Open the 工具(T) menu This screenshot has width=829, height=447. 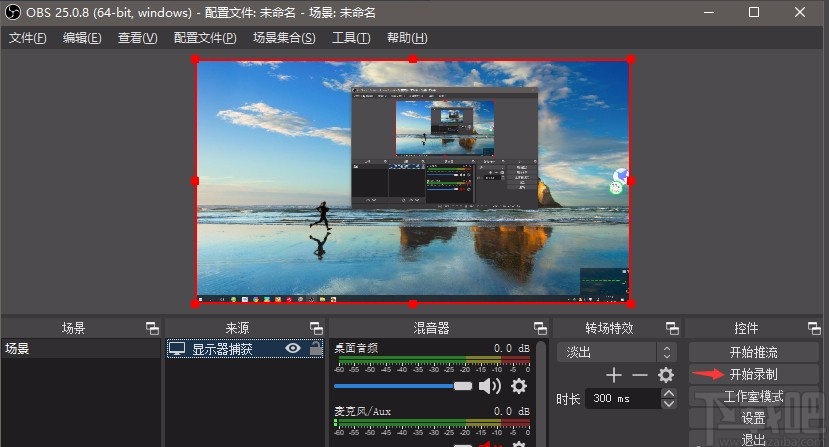351,38
